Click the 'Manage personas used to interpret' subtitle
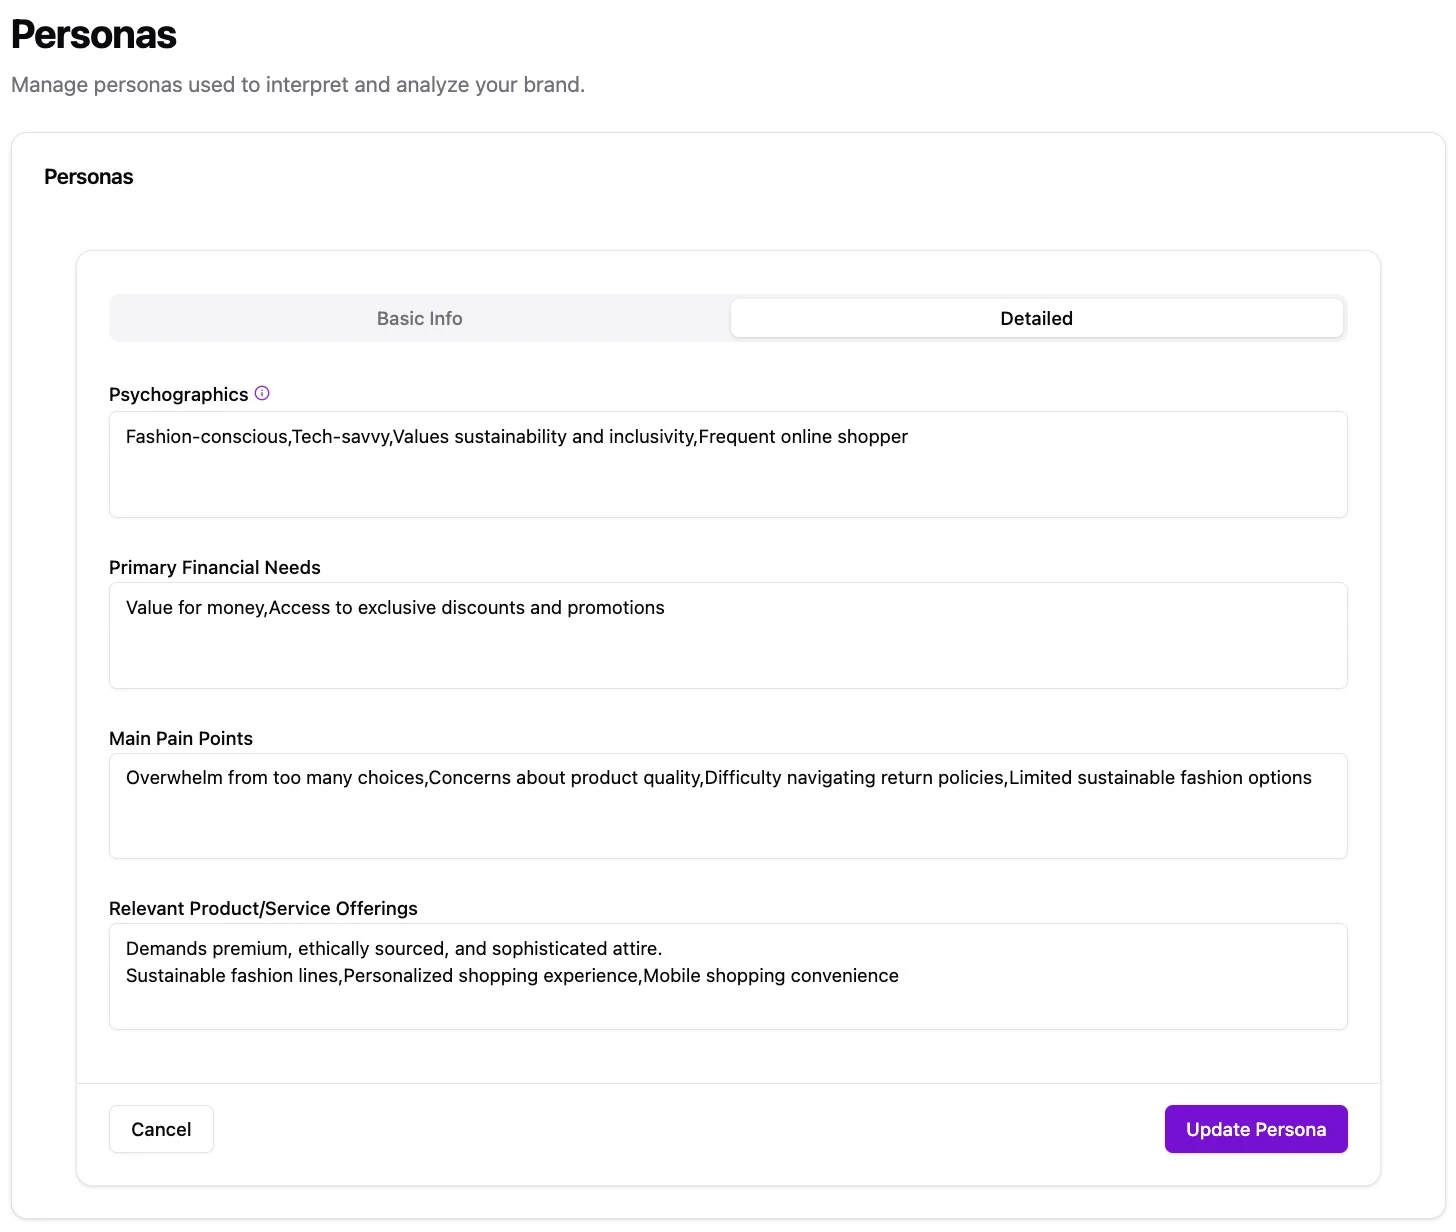The width and height of the screenshot is (1456, 1232). coord(297,85)
